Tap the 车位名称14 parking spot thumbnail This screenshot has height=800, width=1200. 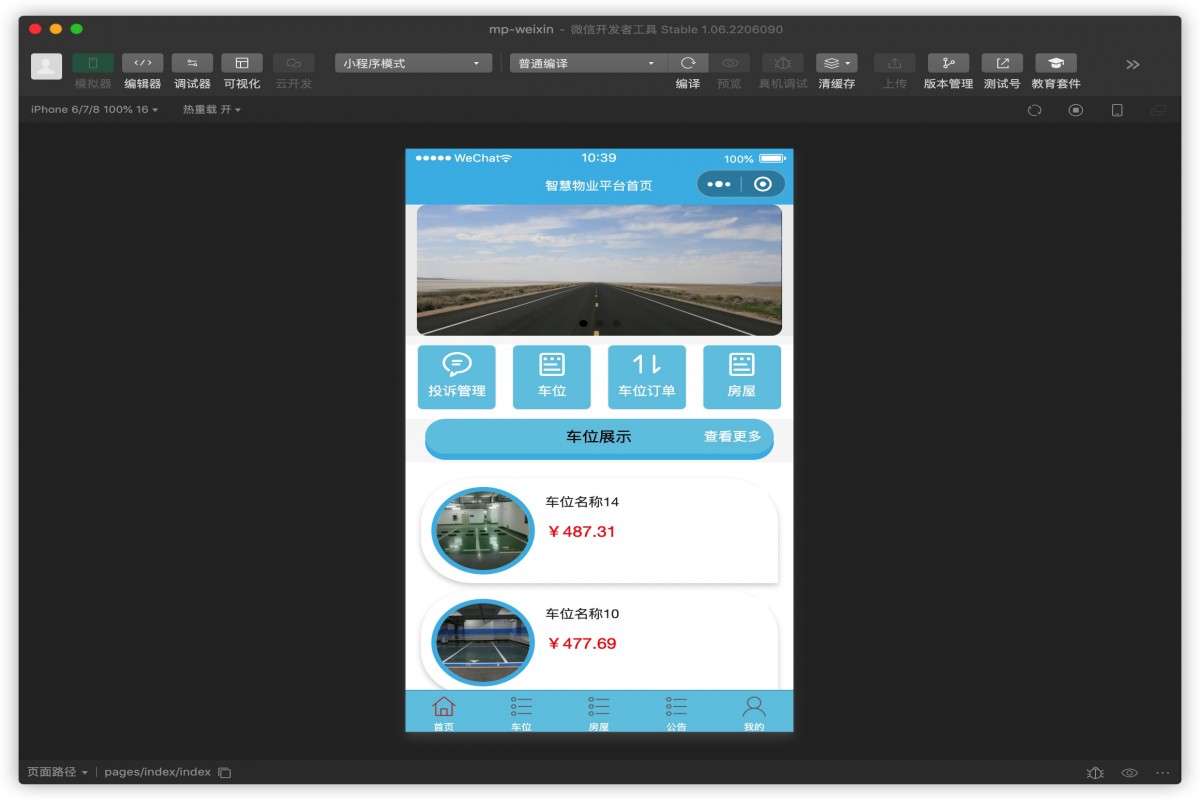481,531
